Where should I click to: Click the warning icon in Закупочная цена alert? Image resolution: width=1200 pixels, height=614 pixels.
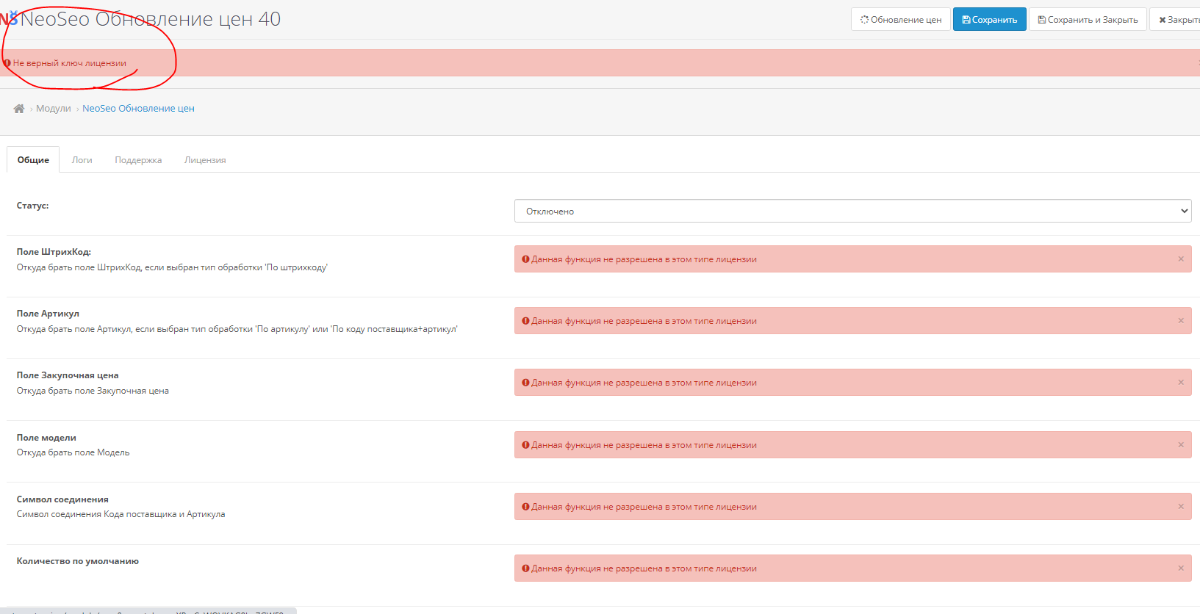[525, 383]
